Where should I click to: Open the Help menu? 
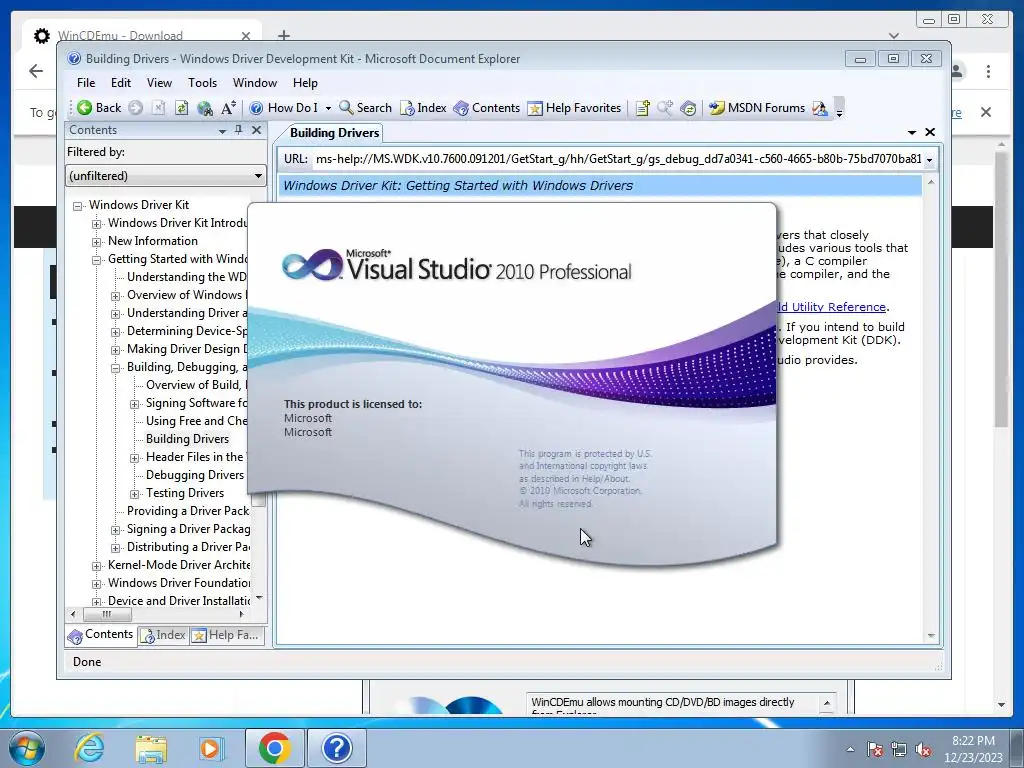click(x=305, y=83)
